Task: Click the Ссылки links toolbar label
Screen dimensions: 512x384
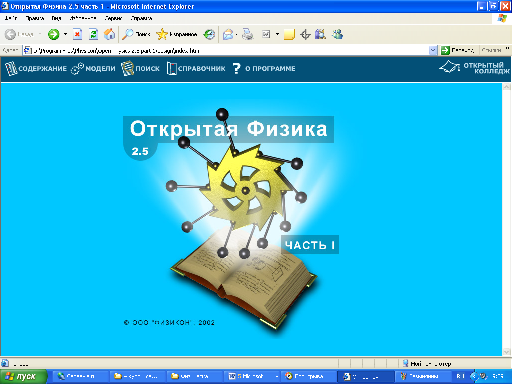Action: point(491,50)
